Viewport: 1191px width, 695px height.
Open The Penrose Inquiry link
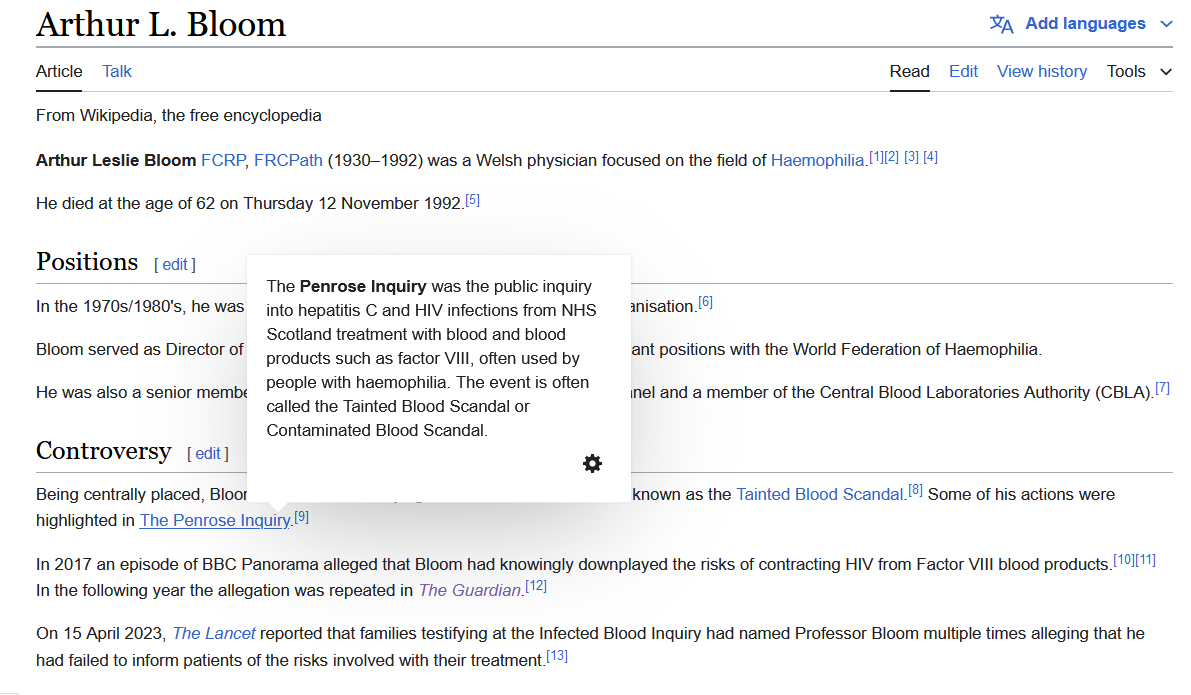coord(214,520)
